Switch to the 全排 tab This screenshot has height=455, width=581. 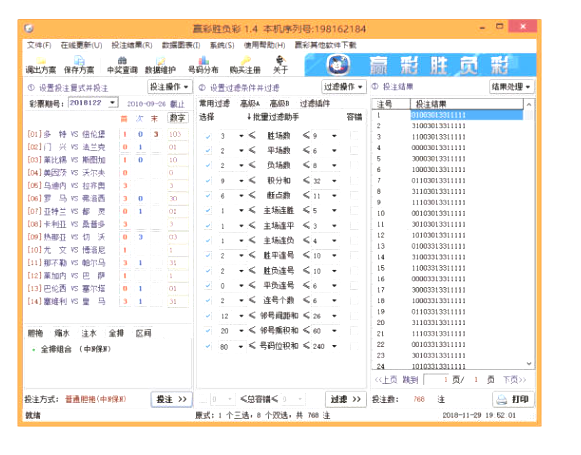pos(116,333)
